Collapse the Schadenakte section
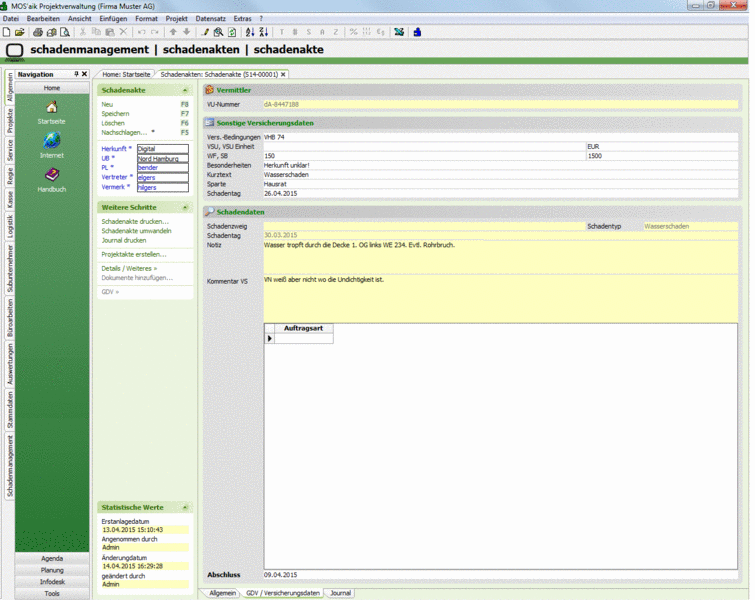Image resolution: width=755 pixels, height=600 pixels. click(x=185, y=91)
